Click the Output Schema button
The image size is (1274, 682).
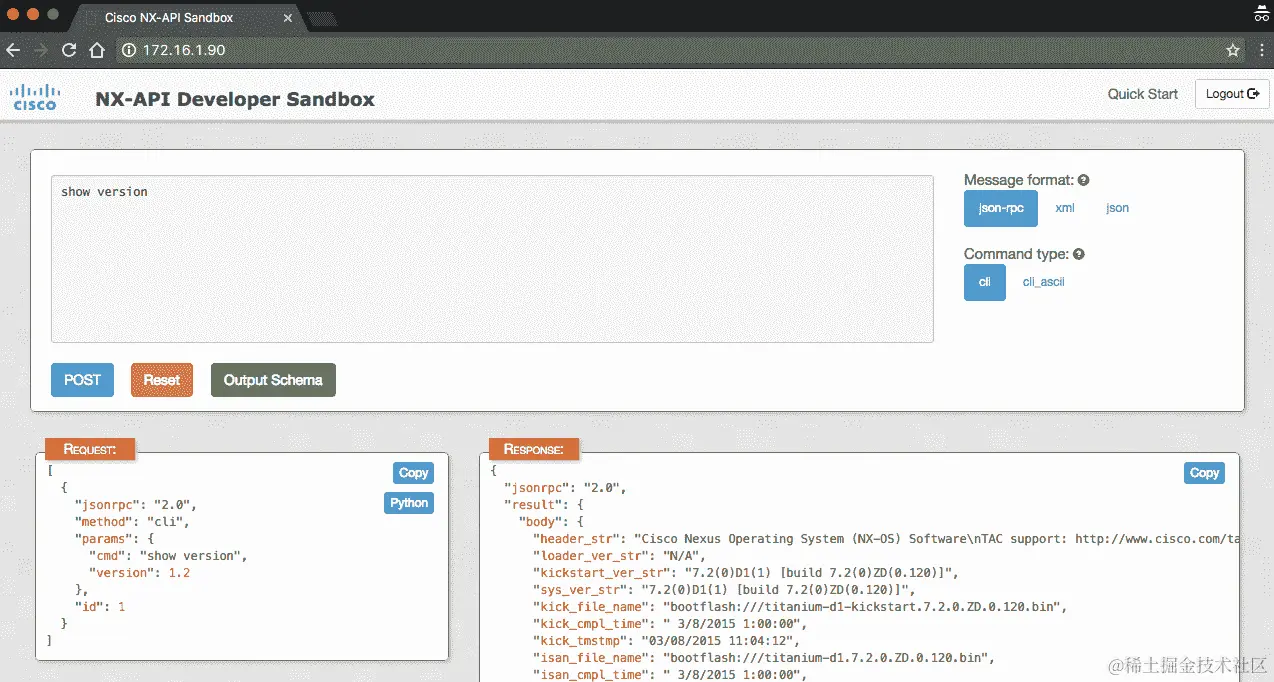tap(273, 380)
